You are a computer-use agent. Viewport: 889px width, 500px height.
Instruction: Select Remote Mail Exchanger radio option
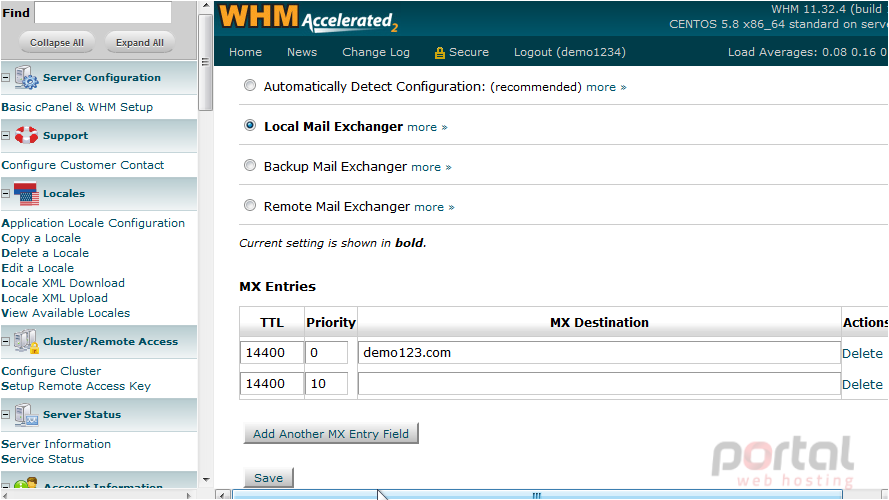click(249, 205)
